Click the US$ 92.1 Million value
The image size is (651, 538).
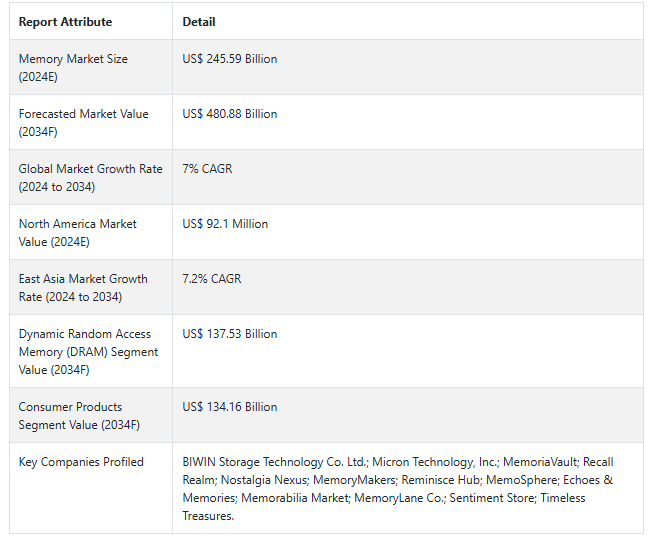(x=225, y=224)
